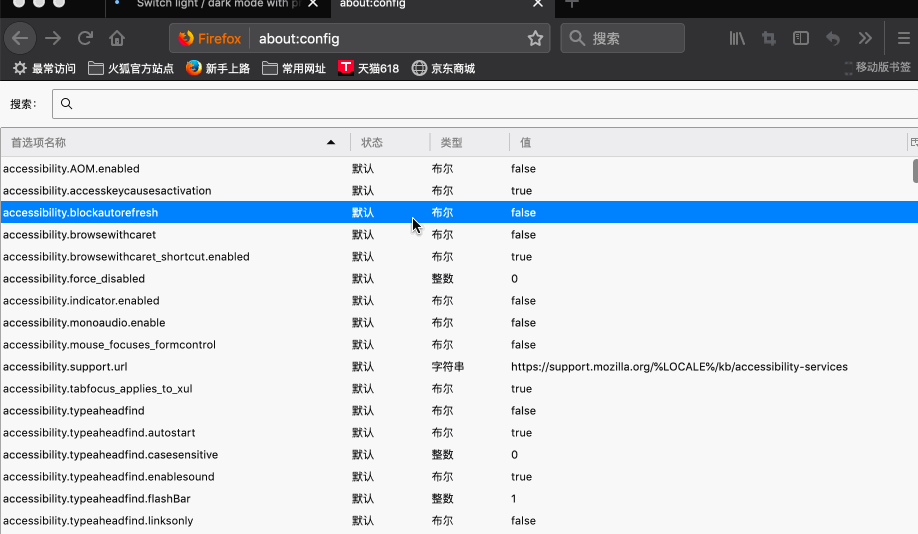The image size is (918, 534).
Task: Open the hamburger application menu
Action: pyautogui.click(x=904, y=39)
